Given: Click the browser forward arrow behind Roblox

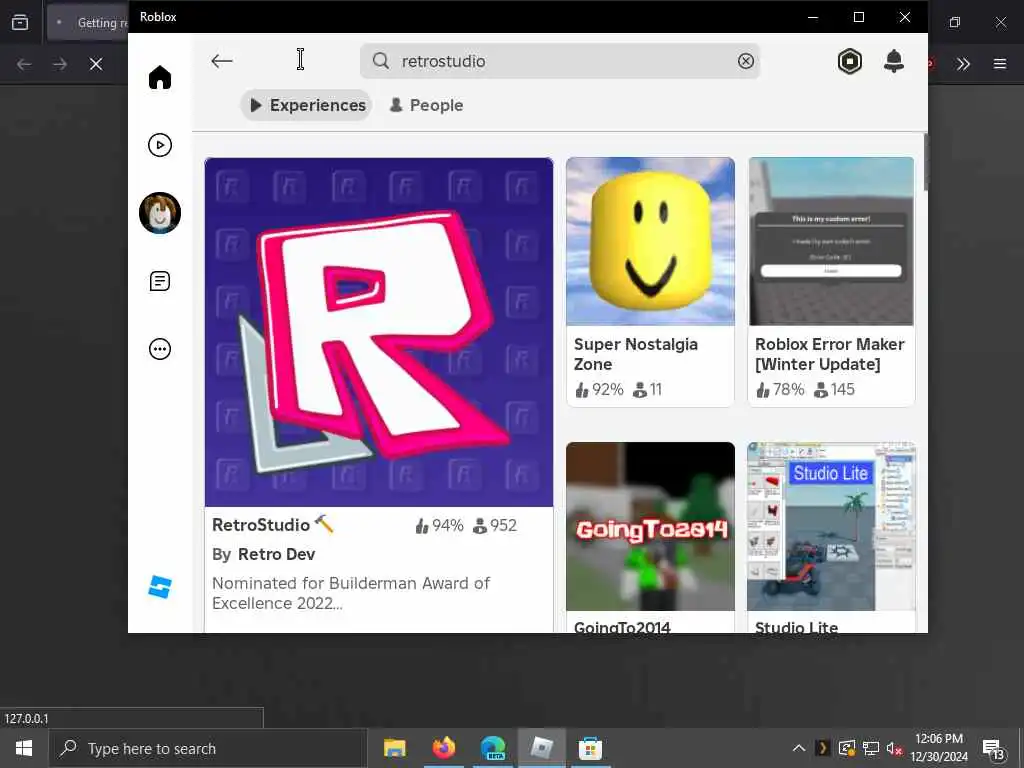Looking at the screenshot, I should pos(60,64).
